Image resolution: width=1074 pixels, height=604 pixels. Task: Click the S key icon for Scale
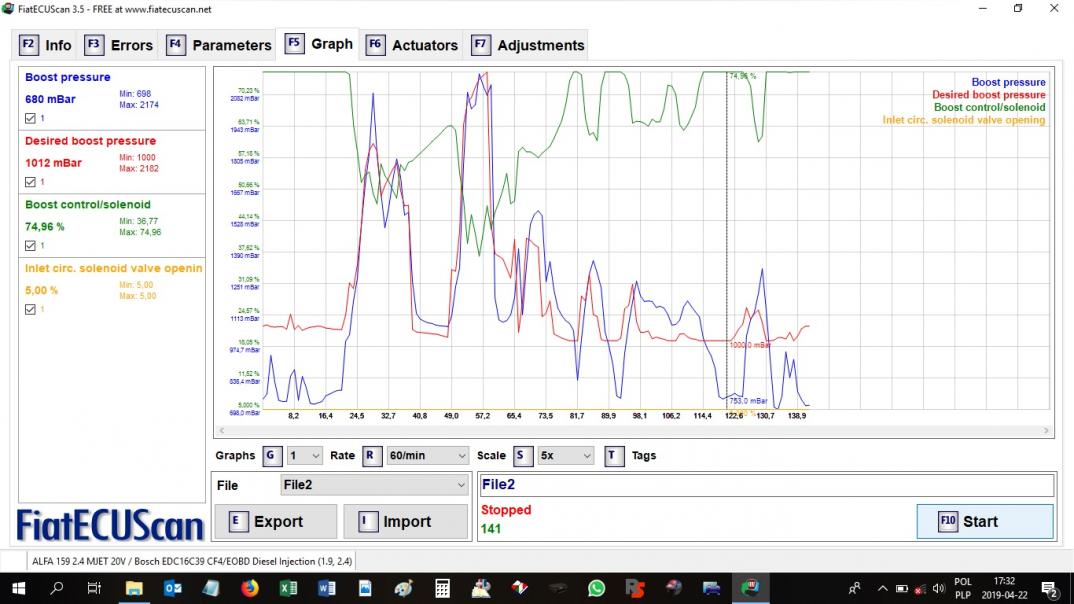tap(522, 455)
